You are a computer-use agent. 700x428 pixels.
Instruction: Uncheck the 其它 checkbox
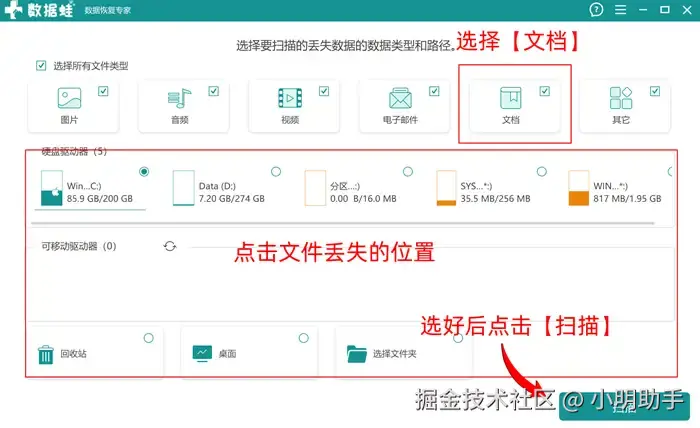pos(655,91)
